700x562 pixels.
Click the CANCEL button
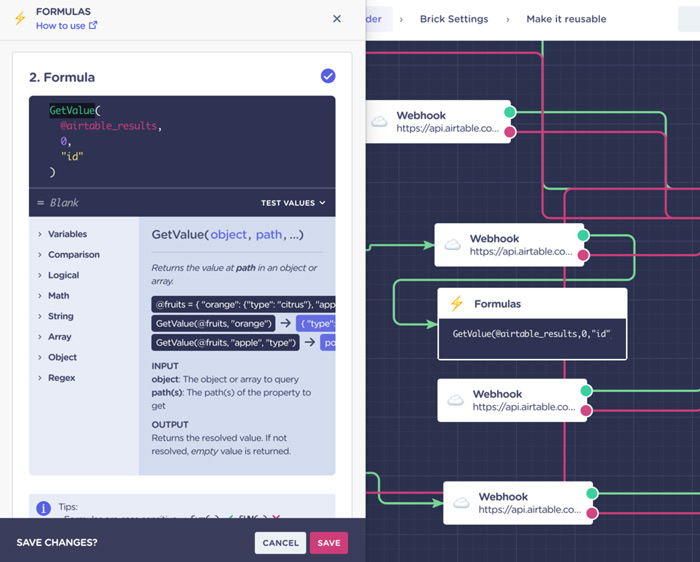click(x=280, y=543)
